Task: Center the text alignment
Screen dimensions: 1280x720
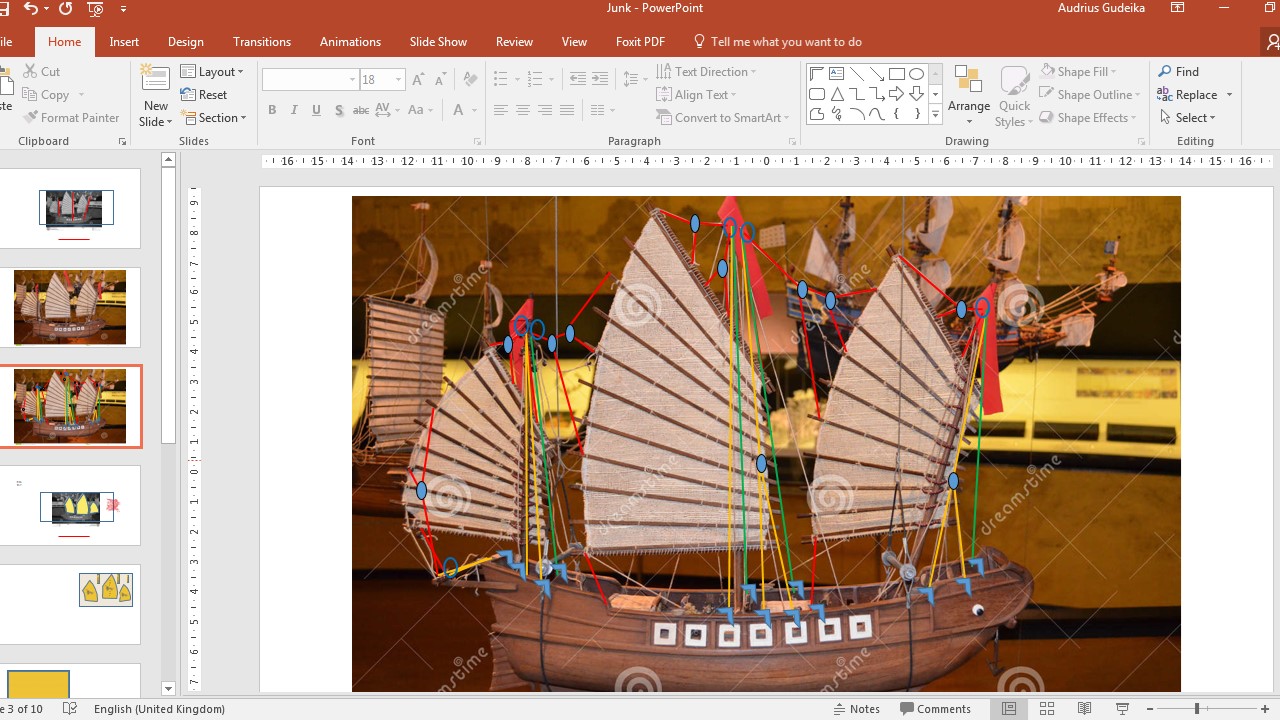Action: pyautogui.click(x=522, y=111)
